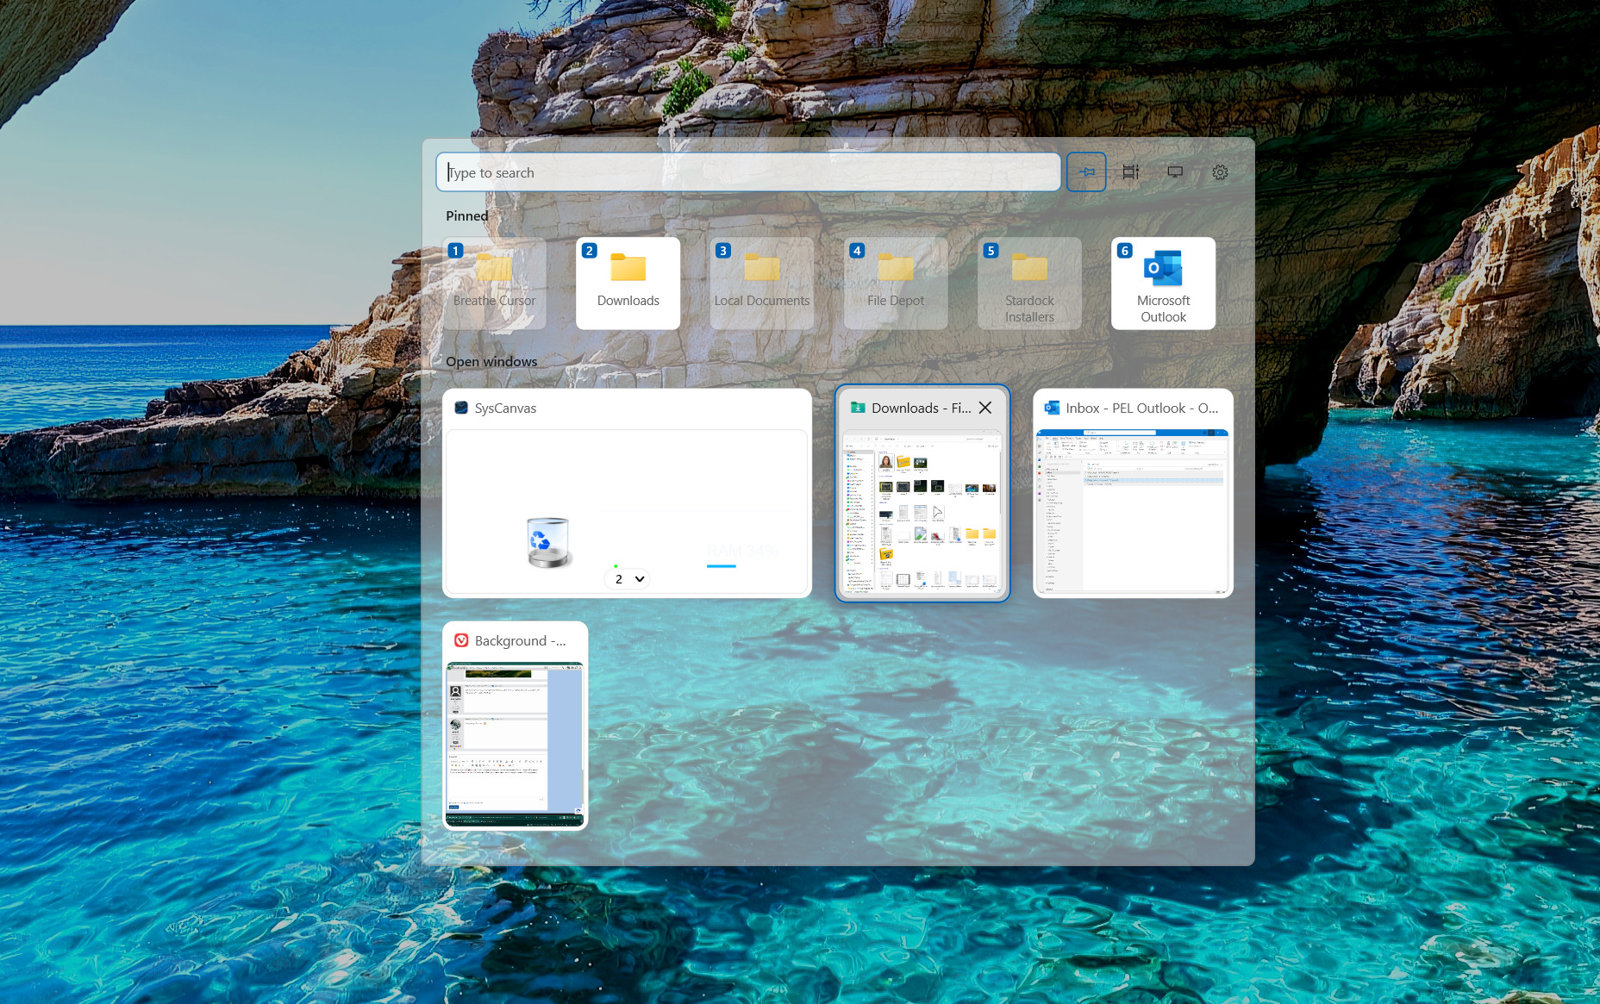The height and width of the screenshot is (1004, 1600).
Task: Click the monitor display icon
Action: 1175,172
